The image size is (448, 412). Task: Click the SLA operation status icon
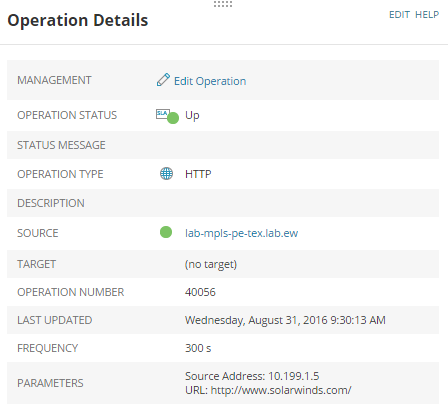point(163,114)
